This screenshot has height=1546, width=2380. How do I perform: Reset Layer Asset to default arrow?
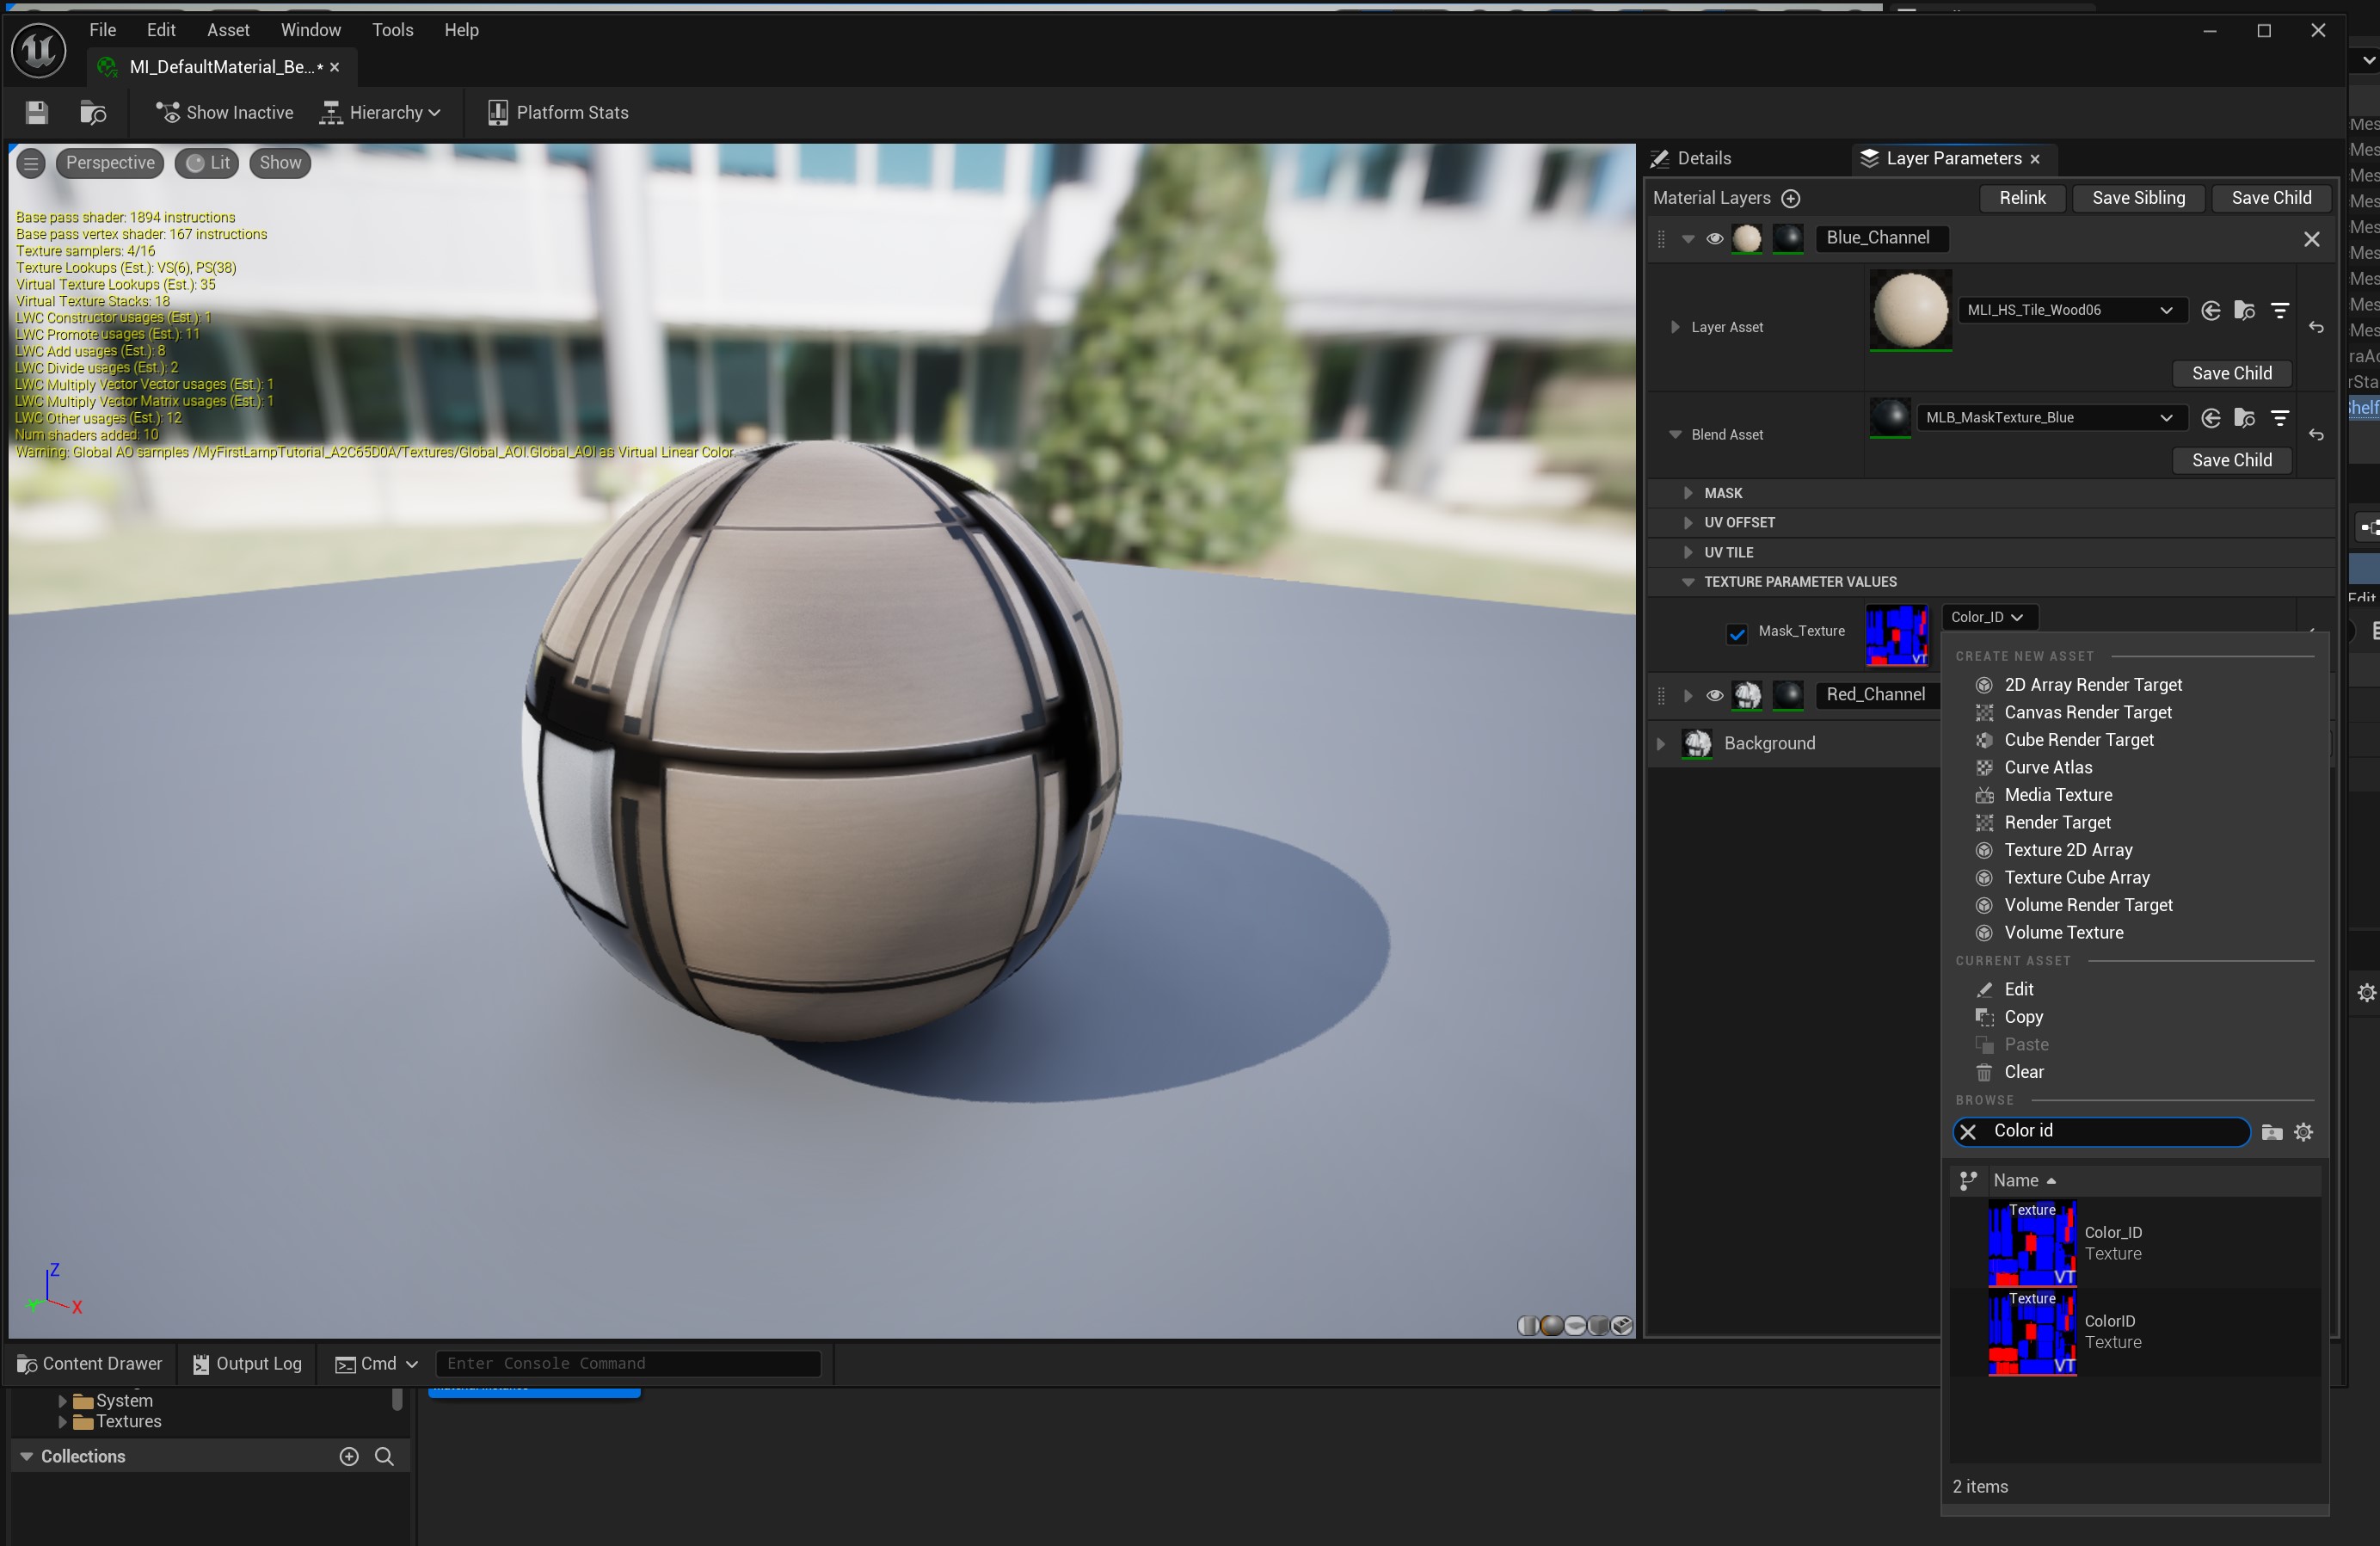pyautogui.click(x=2315, y=328)
